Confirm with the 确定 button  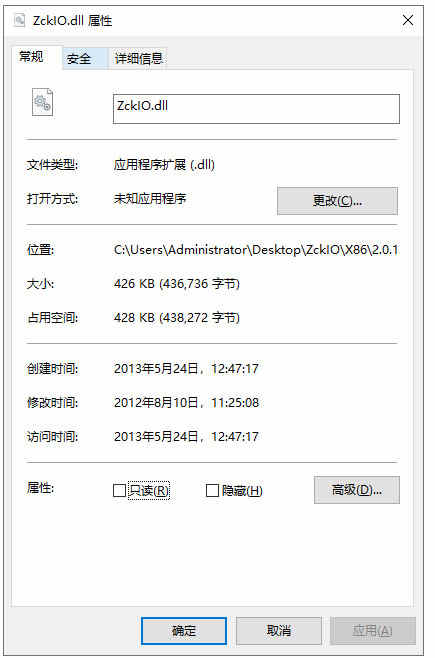click(184, 631)
